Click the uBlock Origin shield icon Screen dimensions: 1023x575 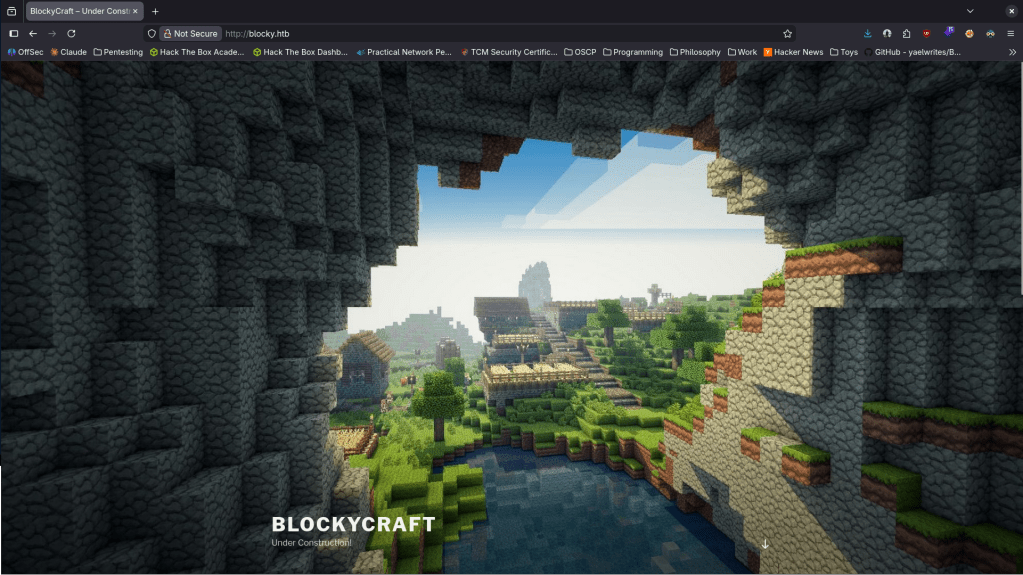927,33
